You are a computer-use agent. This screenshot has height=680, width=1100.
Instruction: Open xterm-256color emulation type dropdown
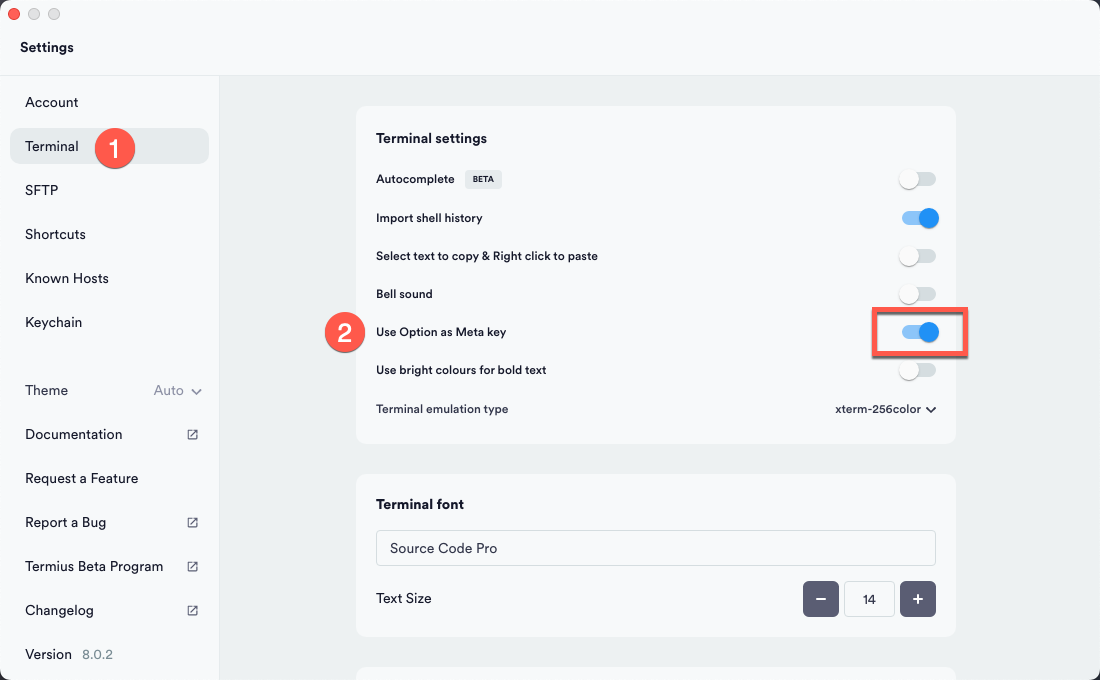click(885, 409)
